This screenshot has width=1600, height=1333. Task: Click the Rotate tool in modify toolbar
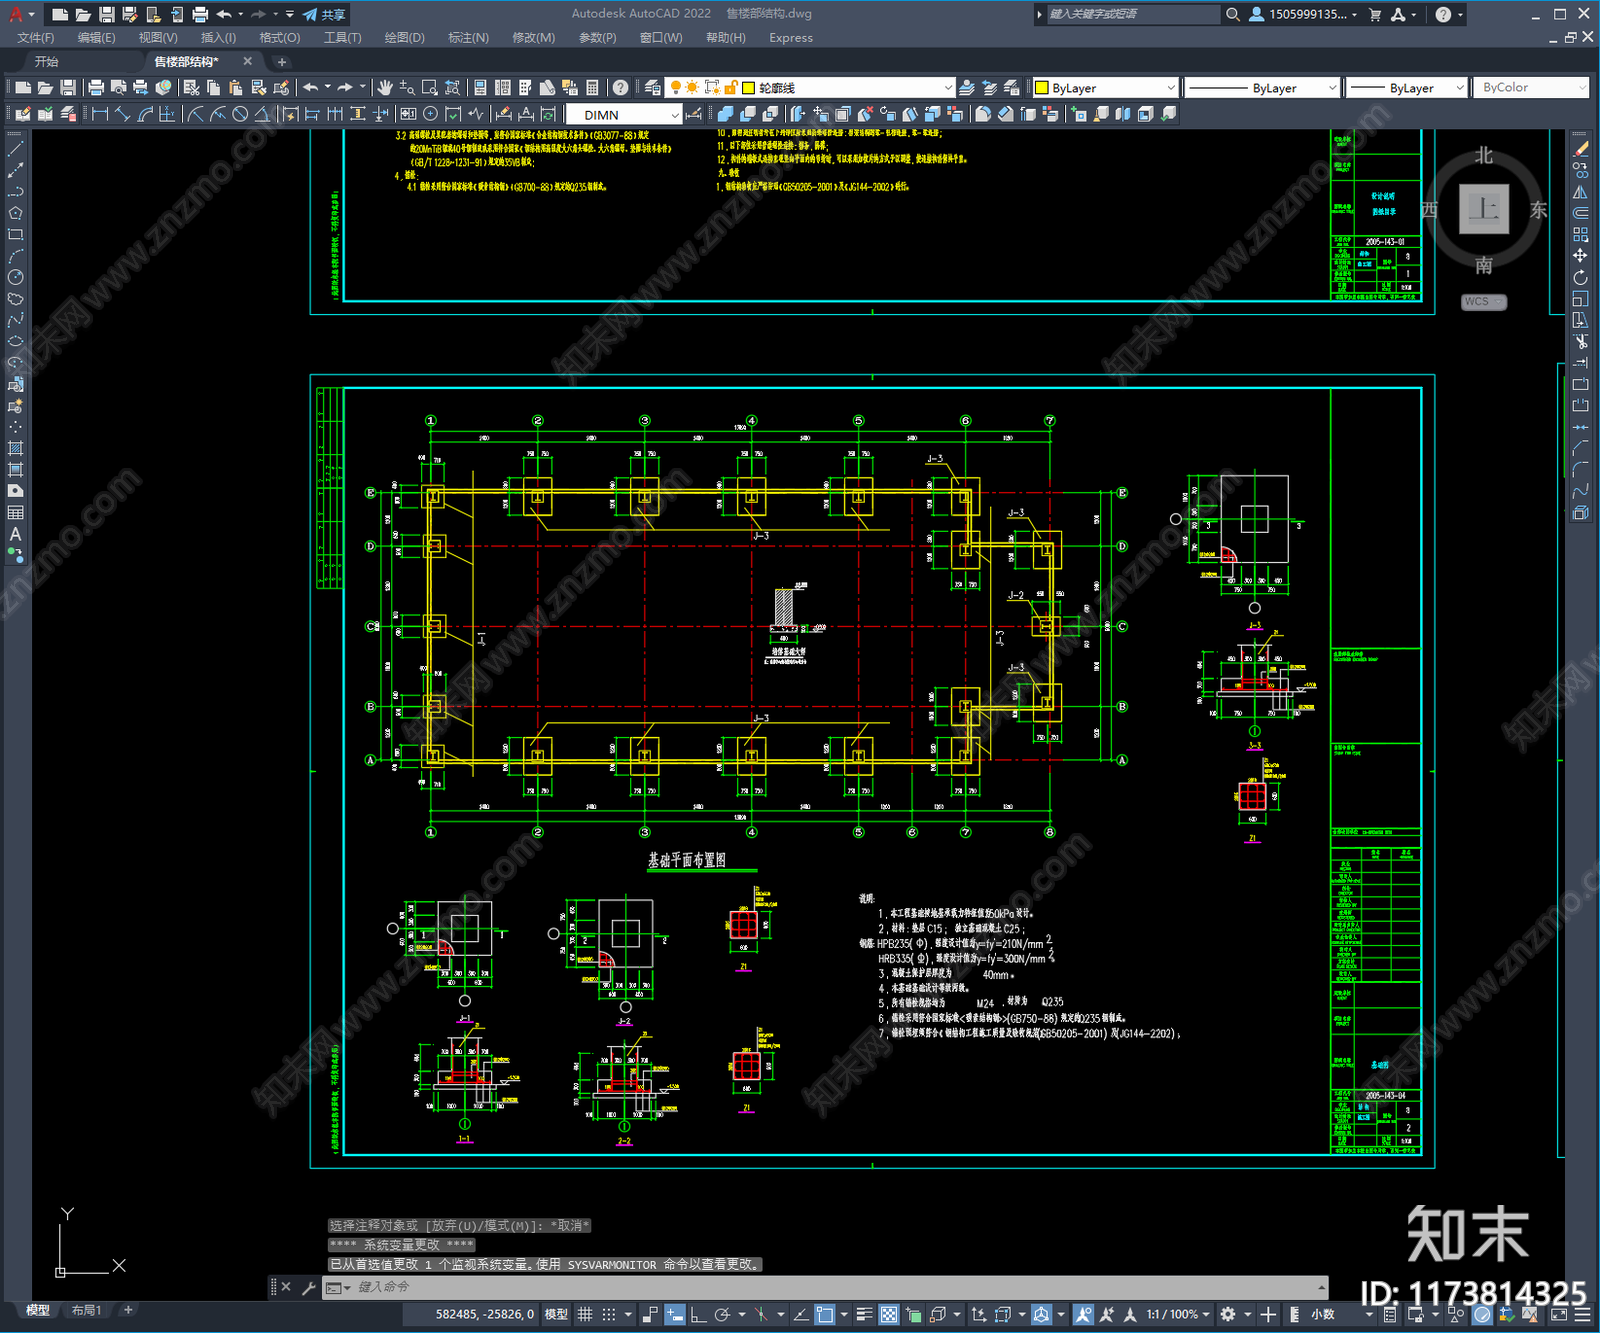(x=1580, y=277)
